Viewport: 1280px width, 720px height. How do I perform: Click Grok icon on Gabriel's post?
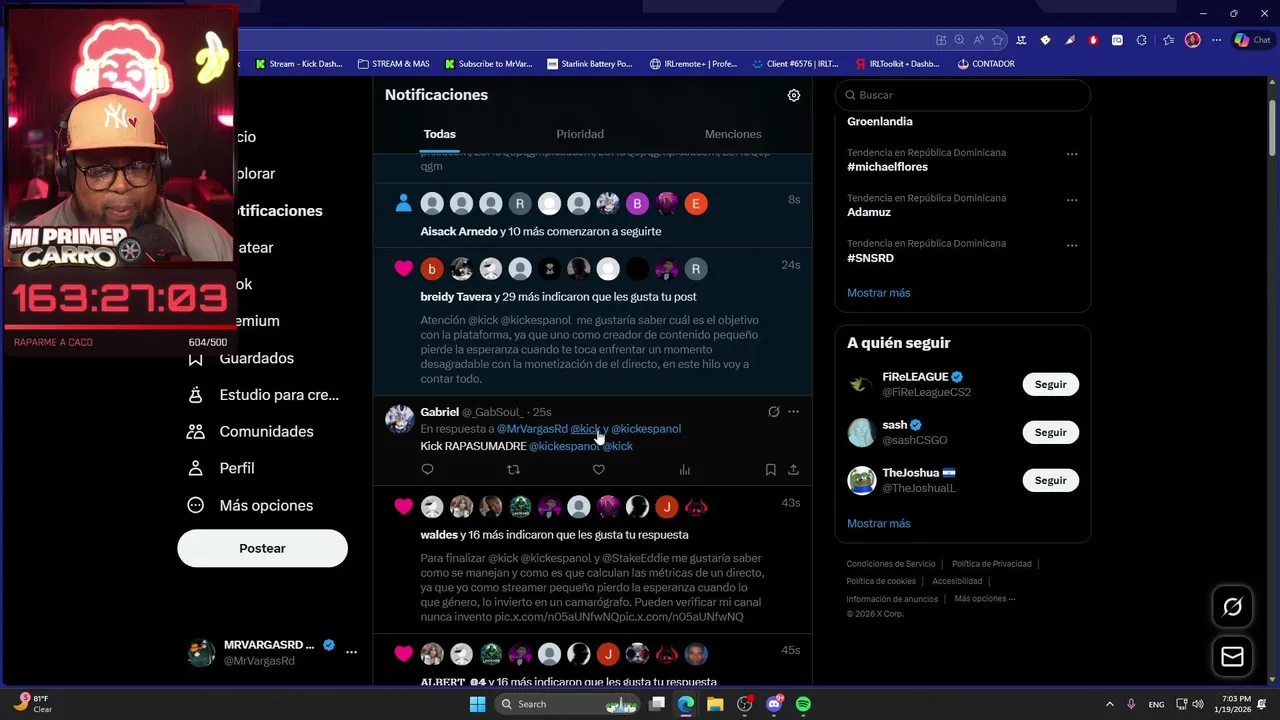[773, 412]
